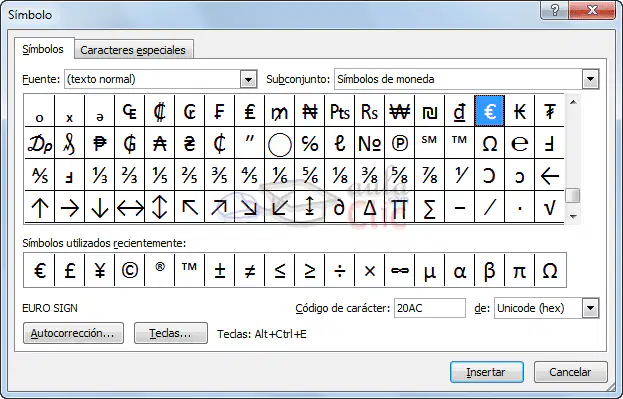Select the Won currency symbol in grid
623x399 pixels.
point(399,111)
